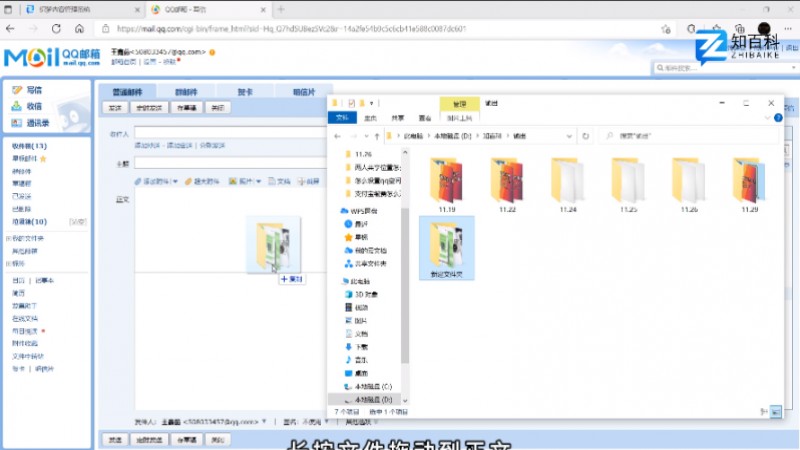The width and height of the screenshot is (800, 450).
Task: Open the 主页 tab in Explorer ribbon
Action: [x=370, y=118]
